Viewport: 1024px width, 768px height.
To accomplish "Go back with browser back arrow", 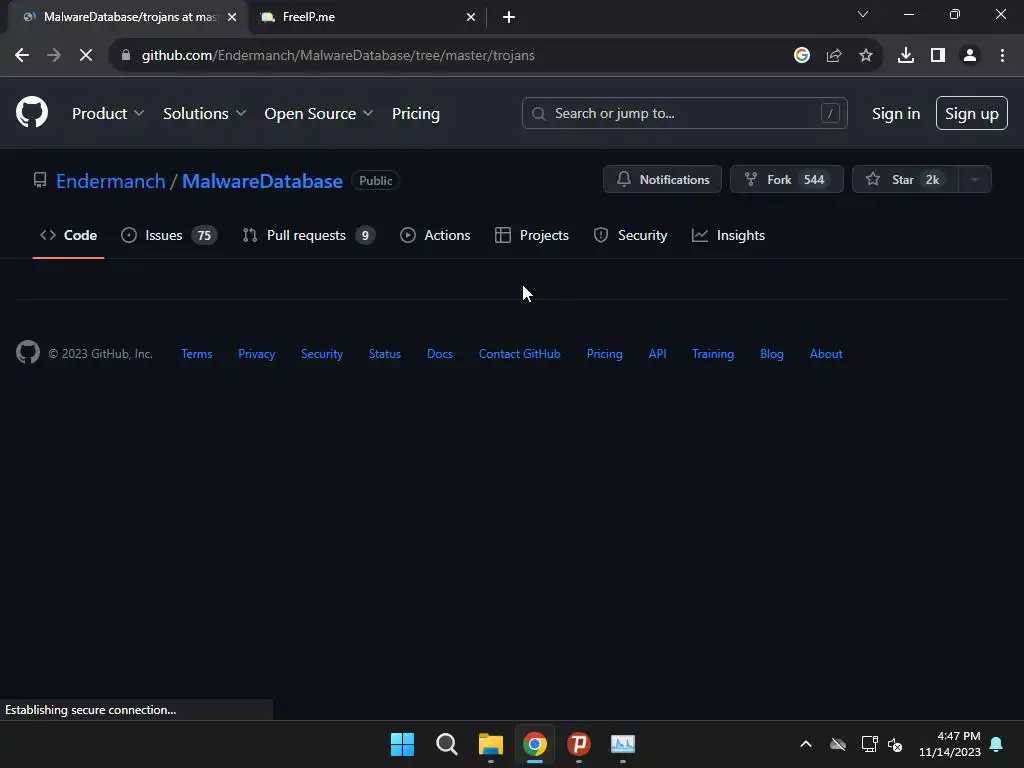I will 22,56.
